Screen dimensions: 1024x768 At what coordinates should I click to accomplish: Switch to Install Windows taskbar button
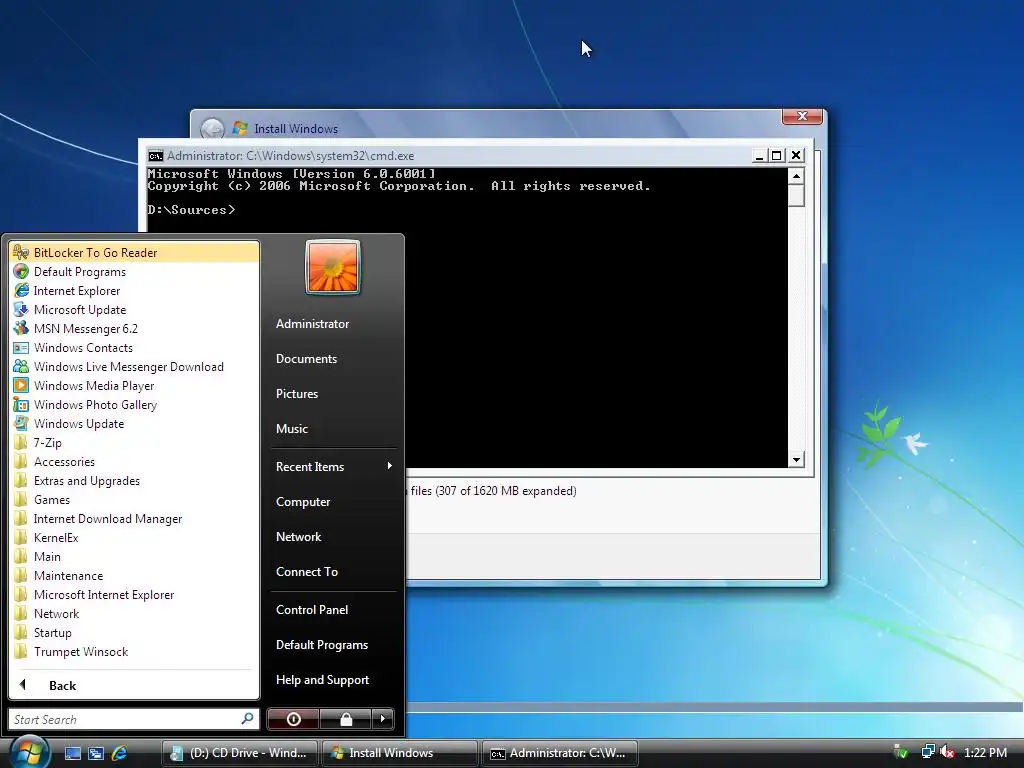399,753
